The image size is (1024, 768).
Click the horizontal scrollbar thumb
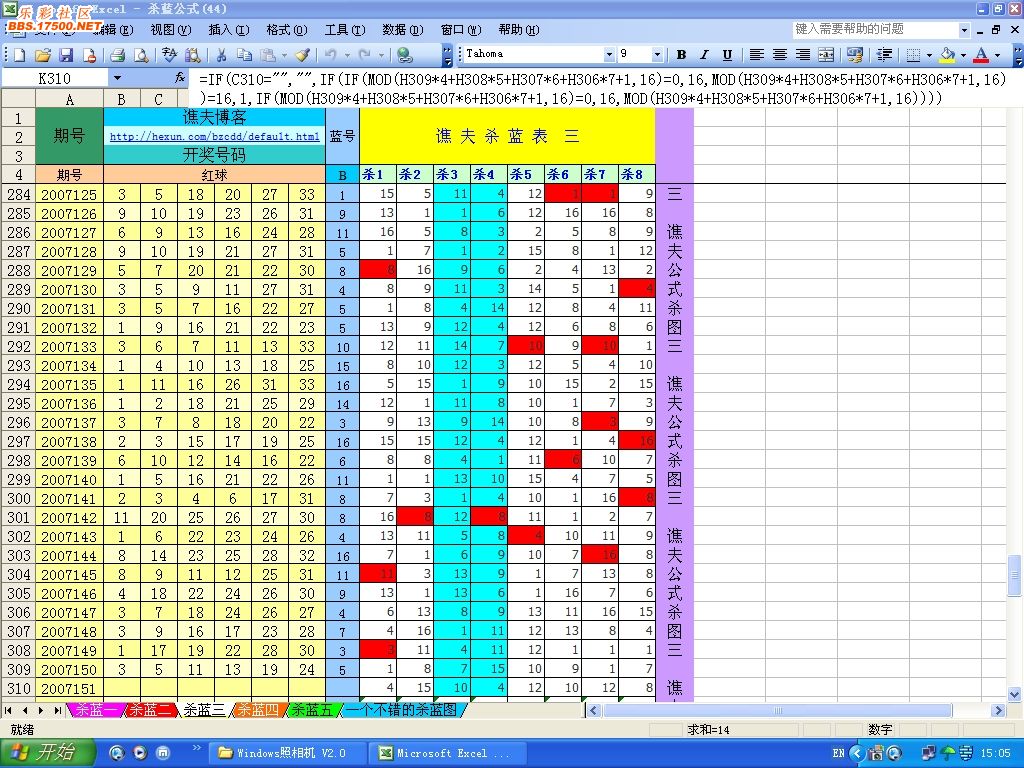(x=777, y=710)
